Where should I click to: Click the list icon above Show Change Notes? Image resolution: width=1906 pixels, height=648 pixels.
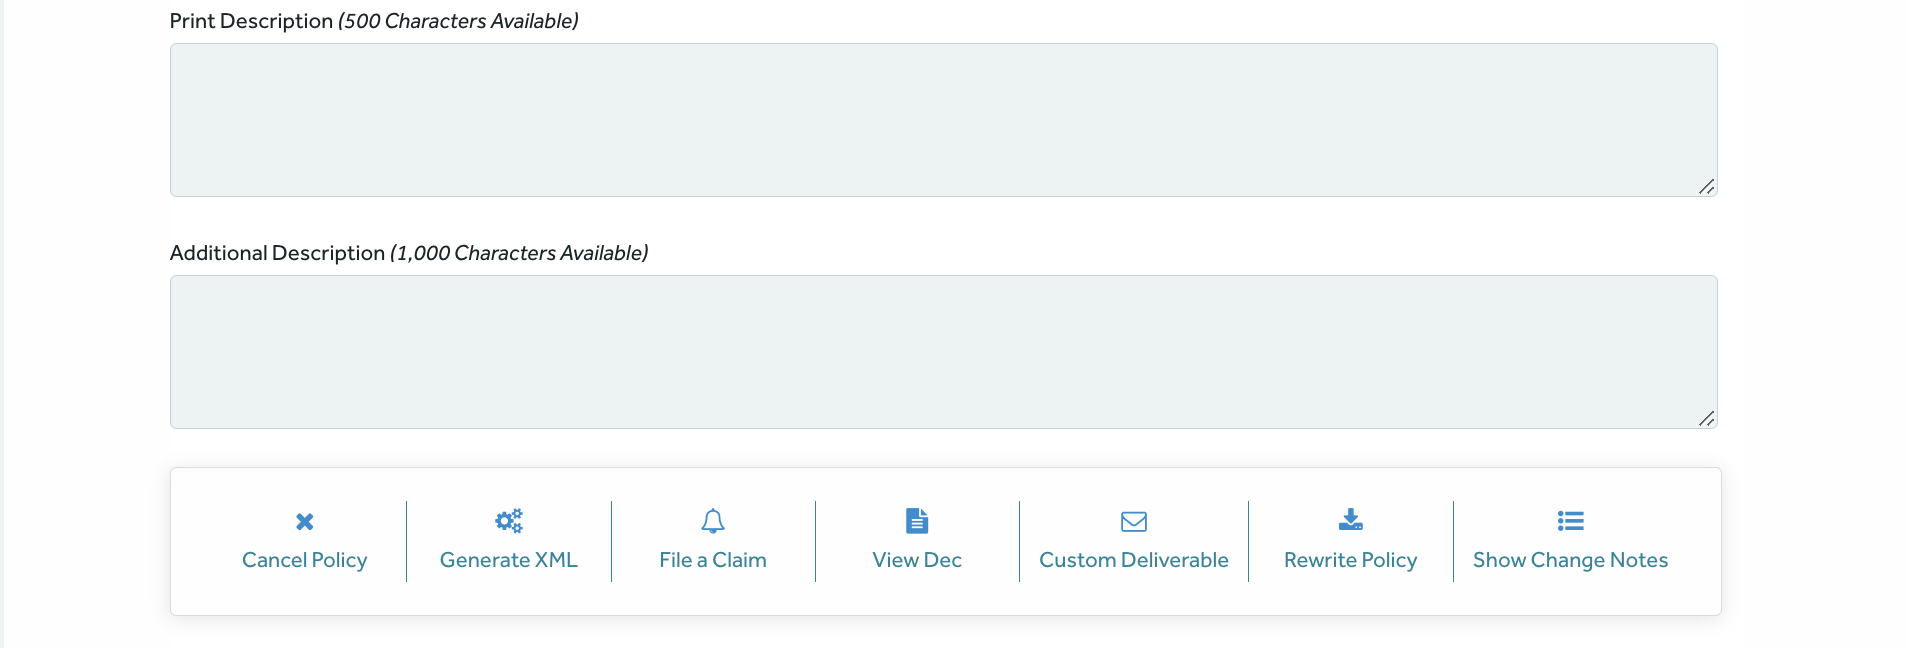(1571, 520)
